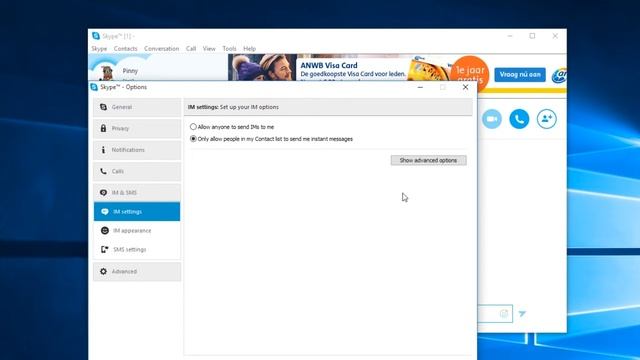This screenshot has width=640, height=360.
Task: Add people to the conversation
Action: click(547, 119)
